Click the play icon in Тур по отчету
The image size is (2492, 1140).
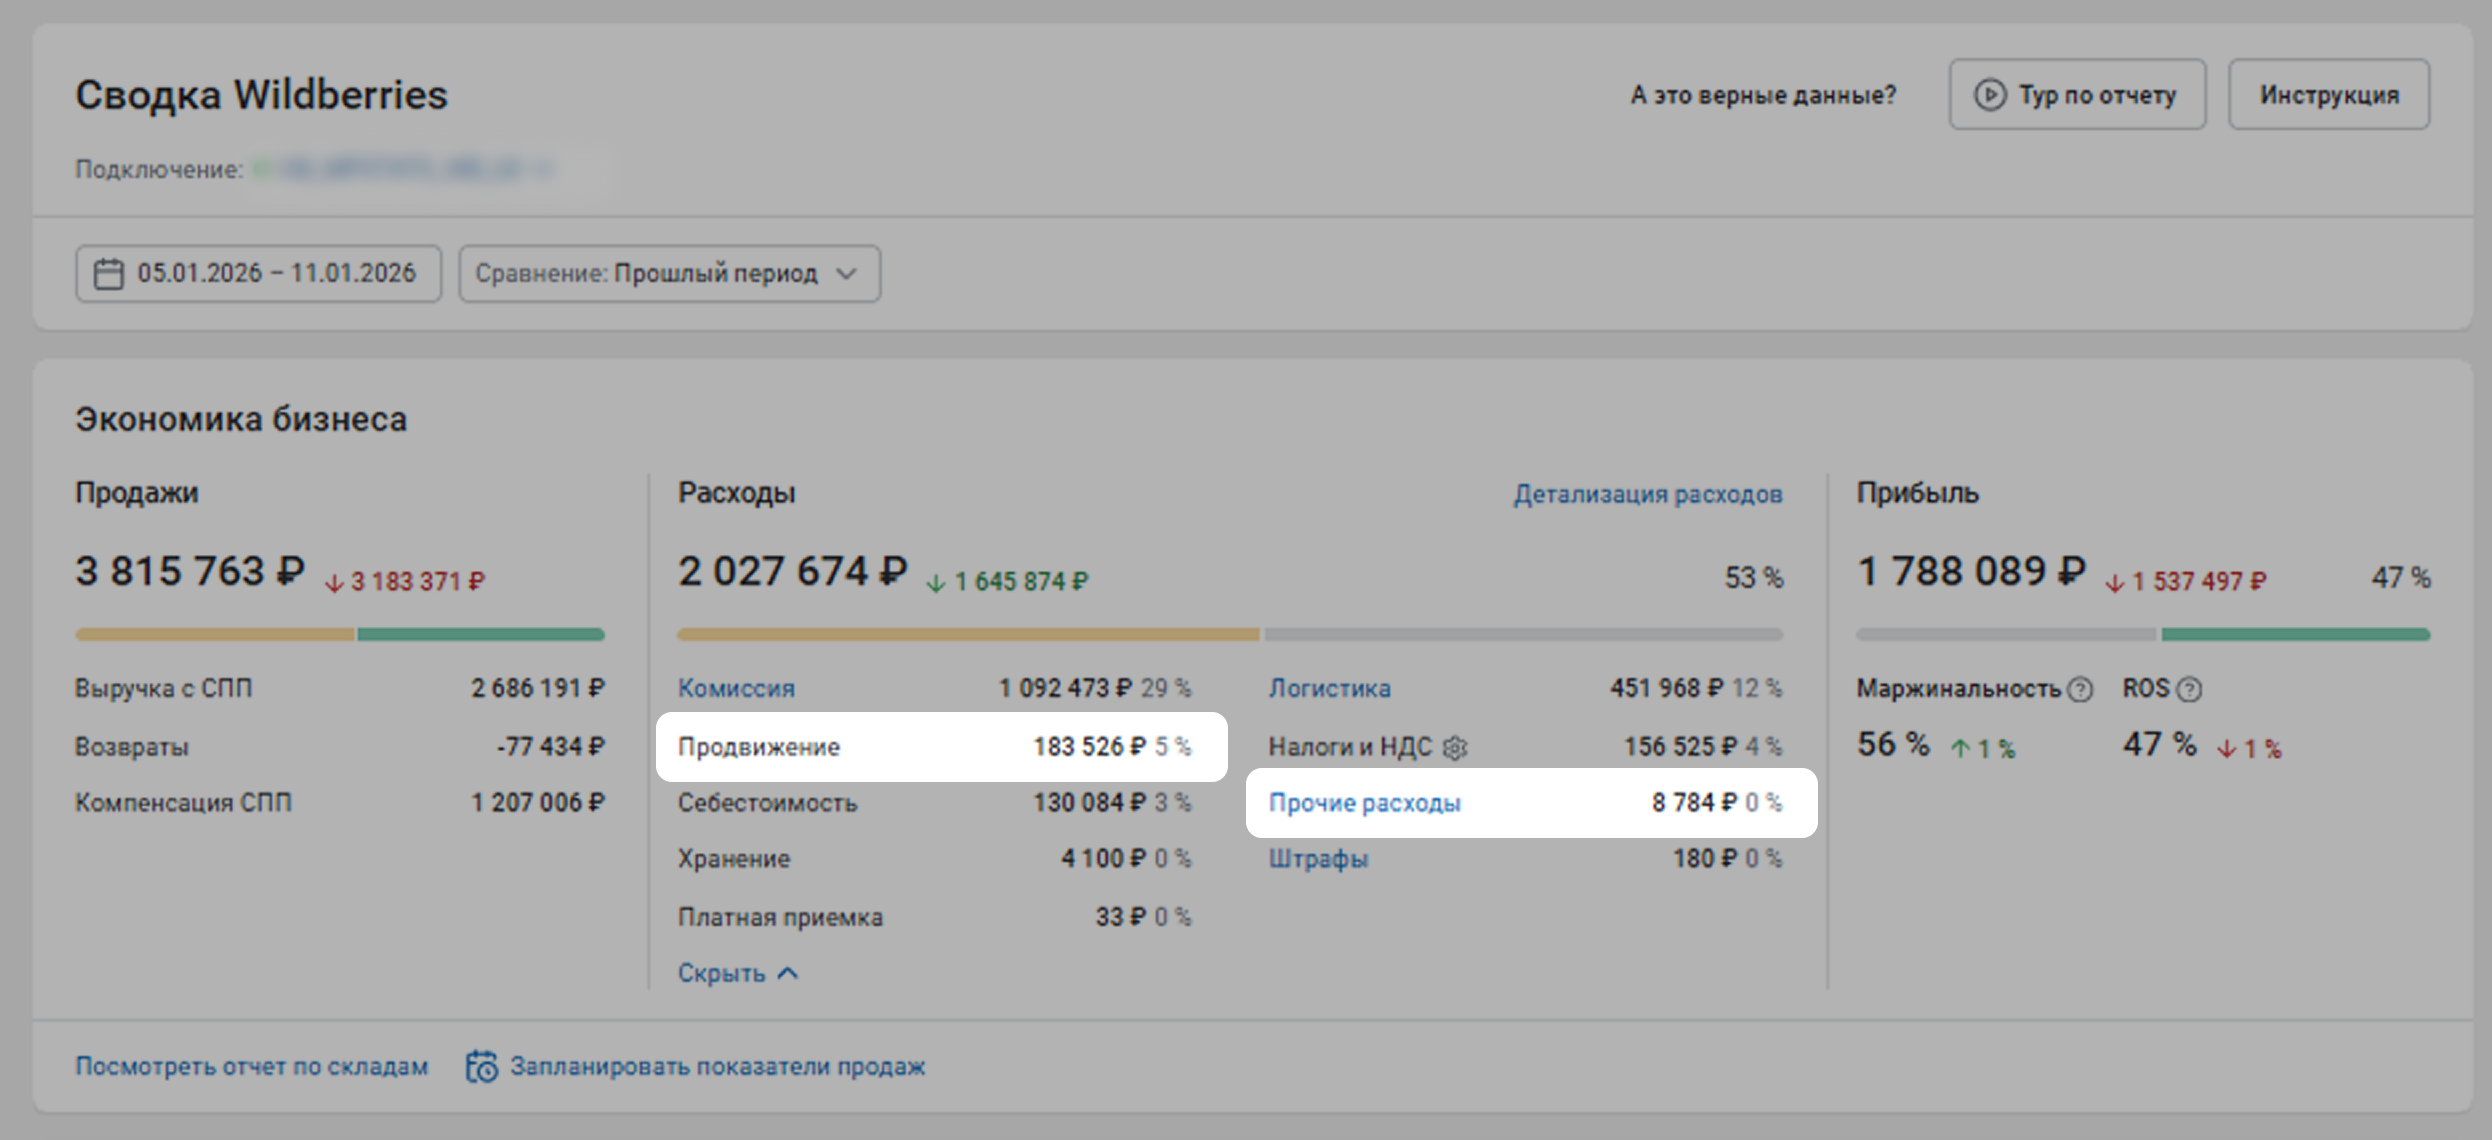[1989, 95]
